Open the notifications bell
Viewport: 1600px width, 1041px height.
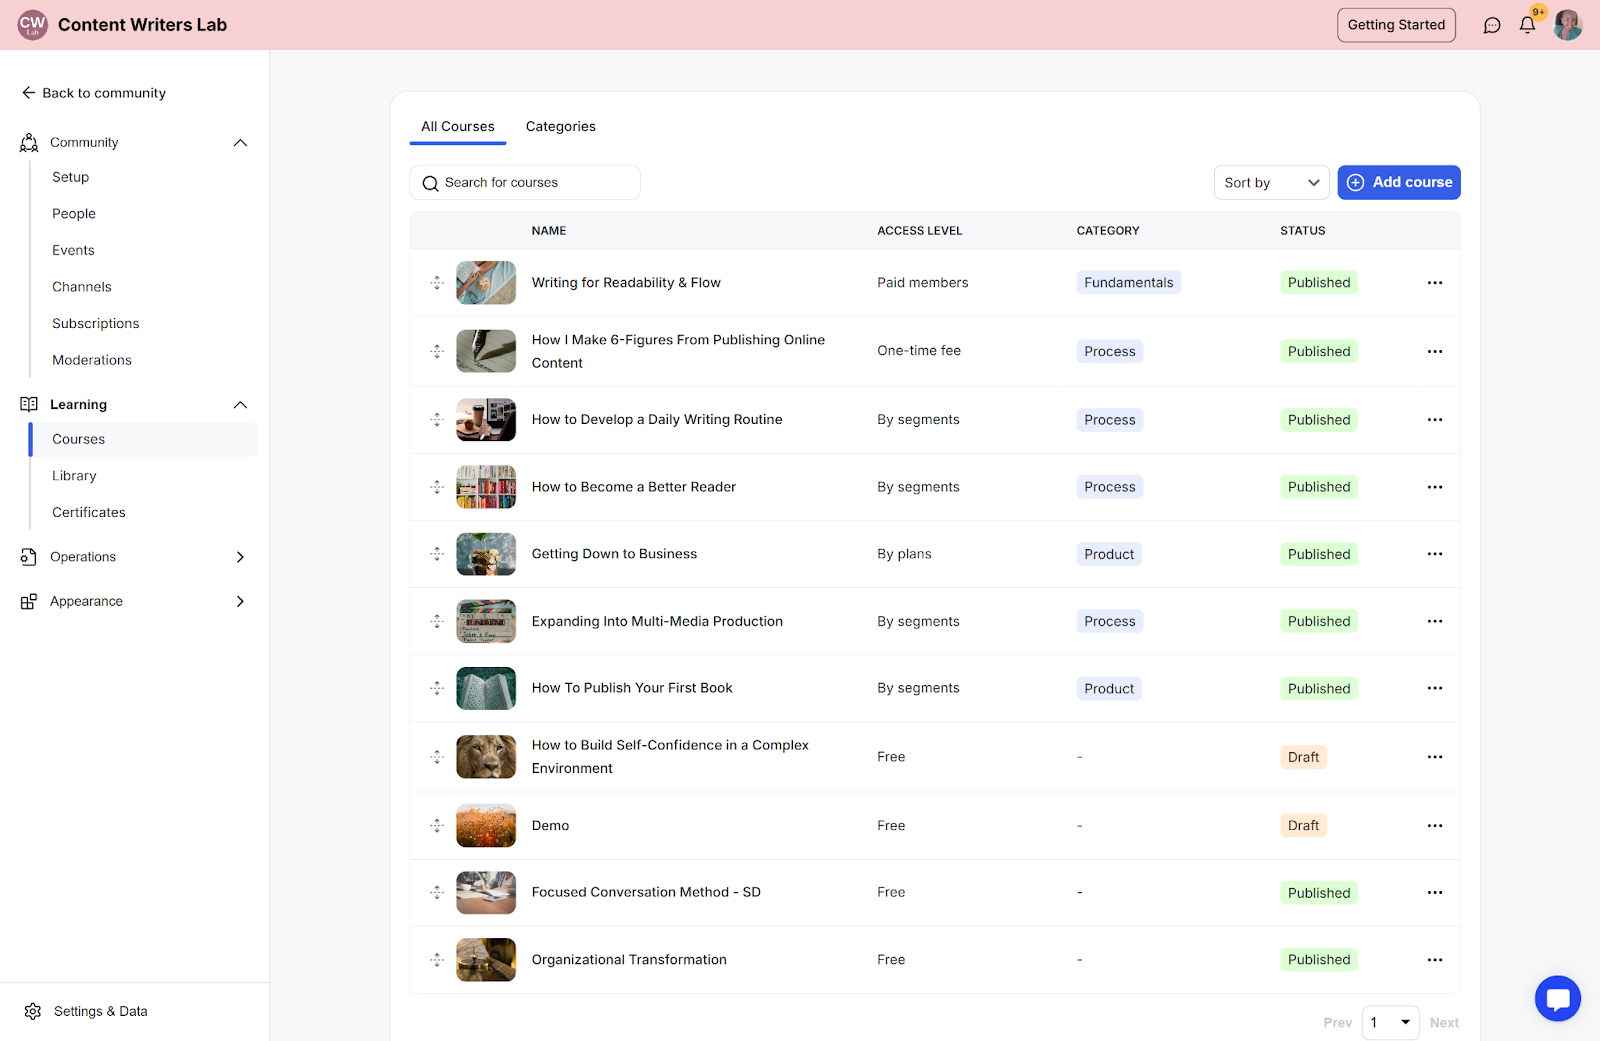pyautogui.click(x=1527, y=25)
